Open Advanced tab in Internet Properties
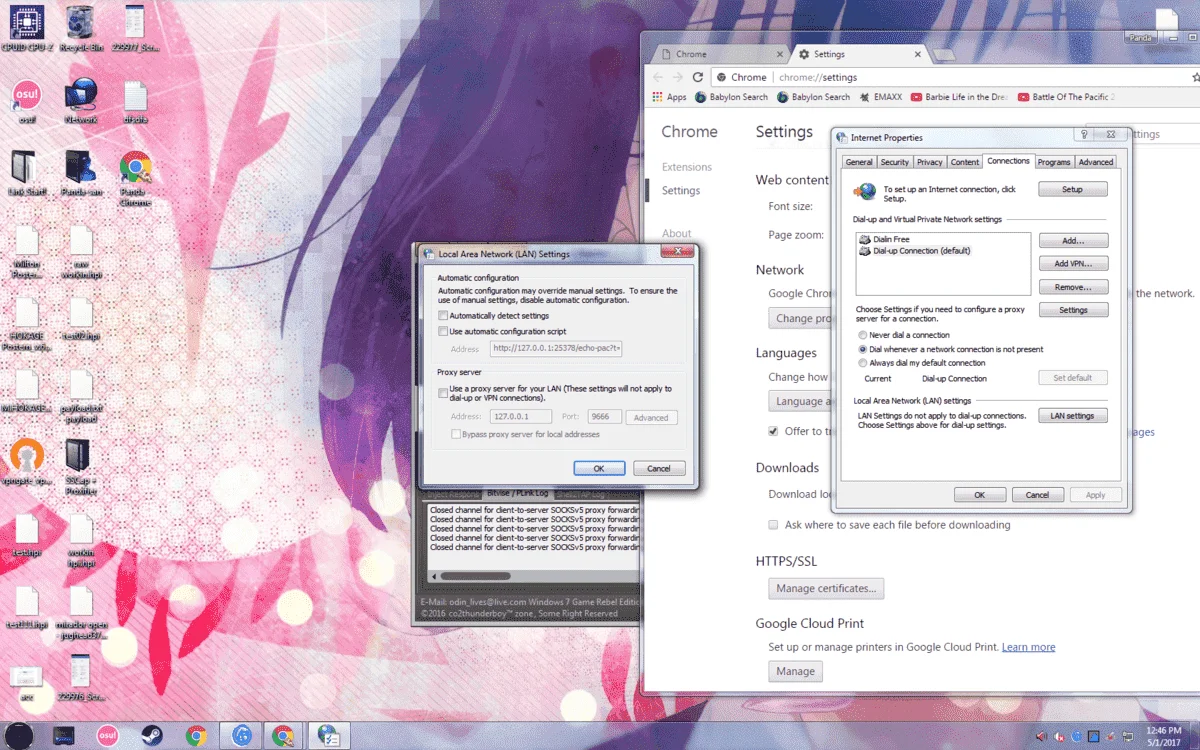The width and height of the screenshot is (1200, 750). tap(1095, 162)
